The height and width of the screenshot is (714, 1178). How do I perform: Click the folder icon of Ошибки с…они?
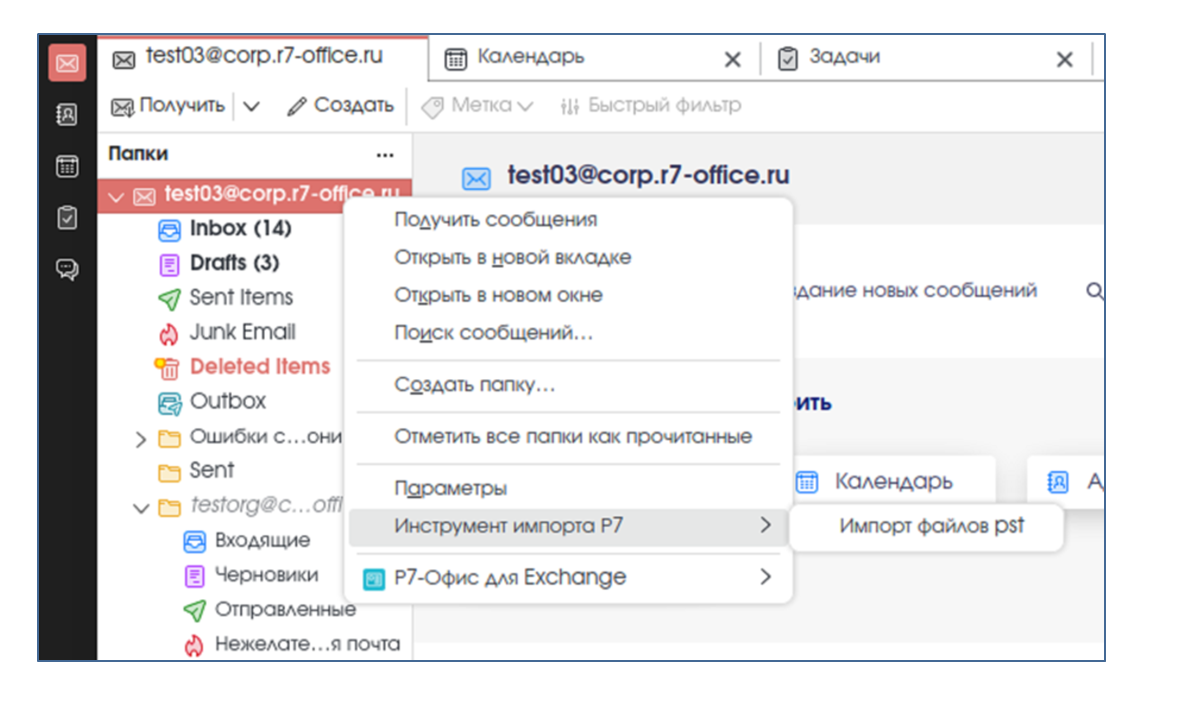170,438
